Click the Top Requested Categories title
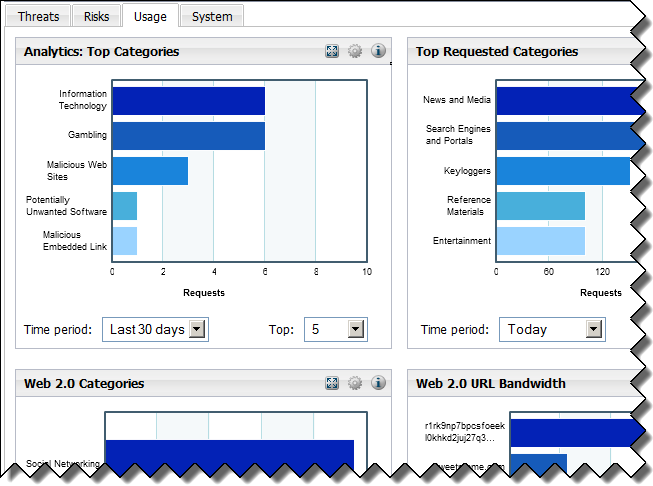This screenshot has width=653, height=486. click(497, 51)
